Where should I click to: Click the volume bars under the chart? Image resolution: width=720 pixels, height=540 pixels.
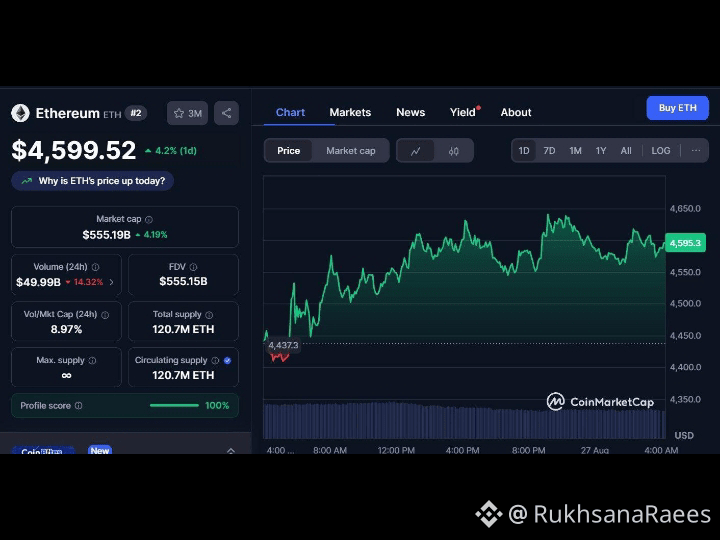click(x=464, y=421)
